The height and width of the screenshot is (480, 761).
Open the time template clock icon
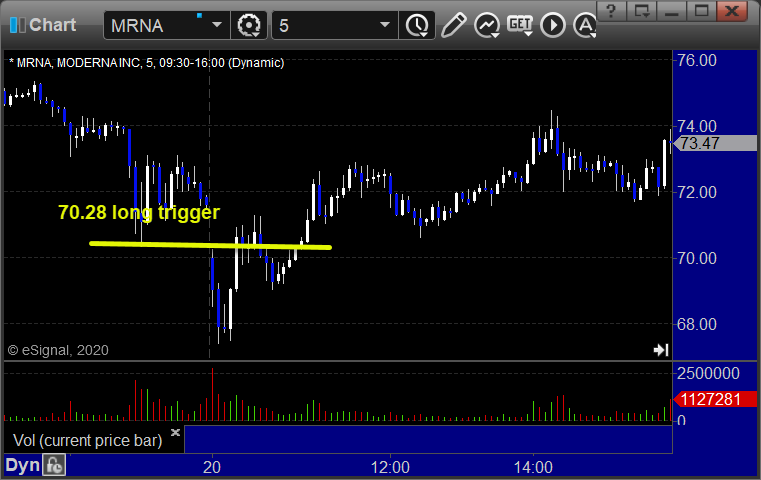[x=417, y=25]
